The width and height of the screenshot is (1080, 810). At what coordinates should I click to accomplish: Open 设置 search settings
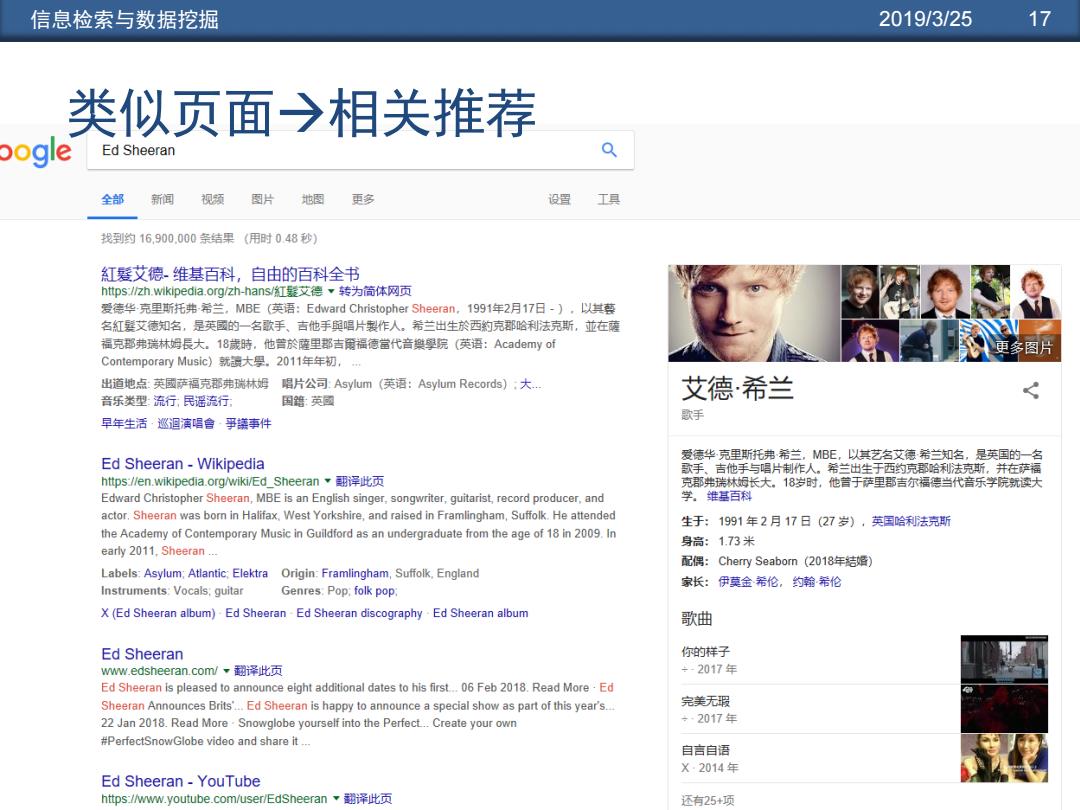pyautogui.click(x=559, y=199)
